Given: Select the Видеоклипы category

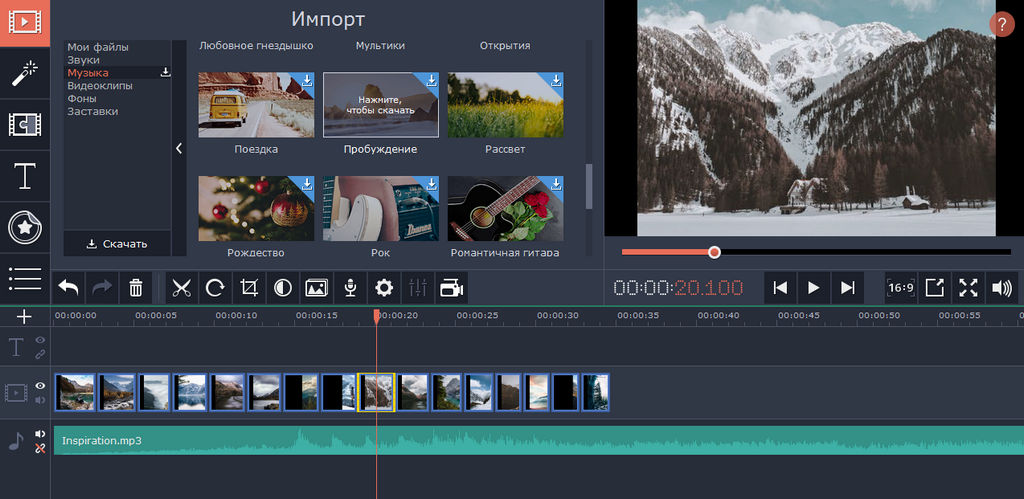Looking at the screenshot, I should (x=100, y=86).
